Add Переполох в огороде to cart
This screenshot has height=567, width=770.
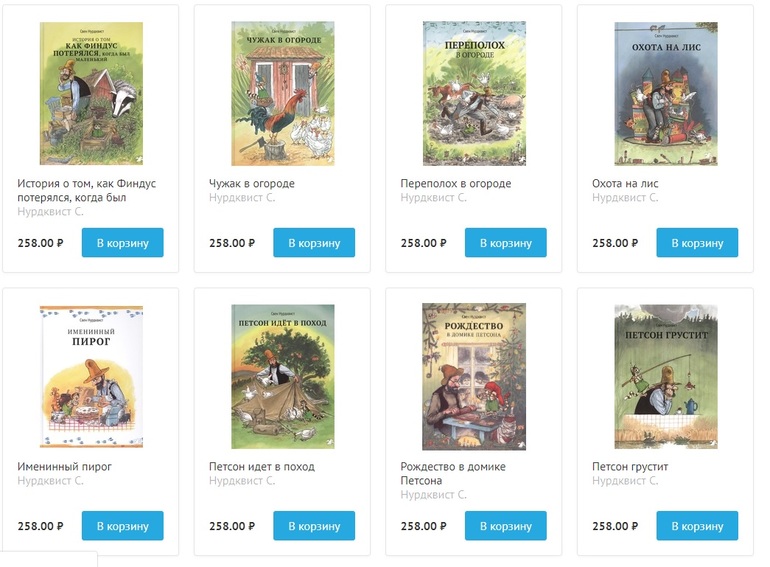pyautogui.click(x=506, y=243)
